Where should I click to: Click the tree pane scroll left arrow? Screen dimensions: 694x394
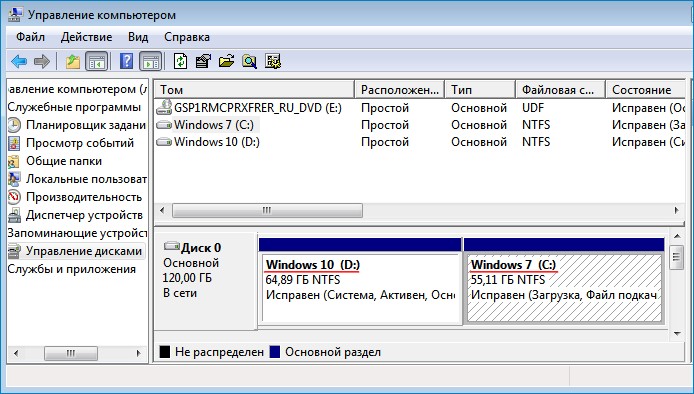pos(16,353)
